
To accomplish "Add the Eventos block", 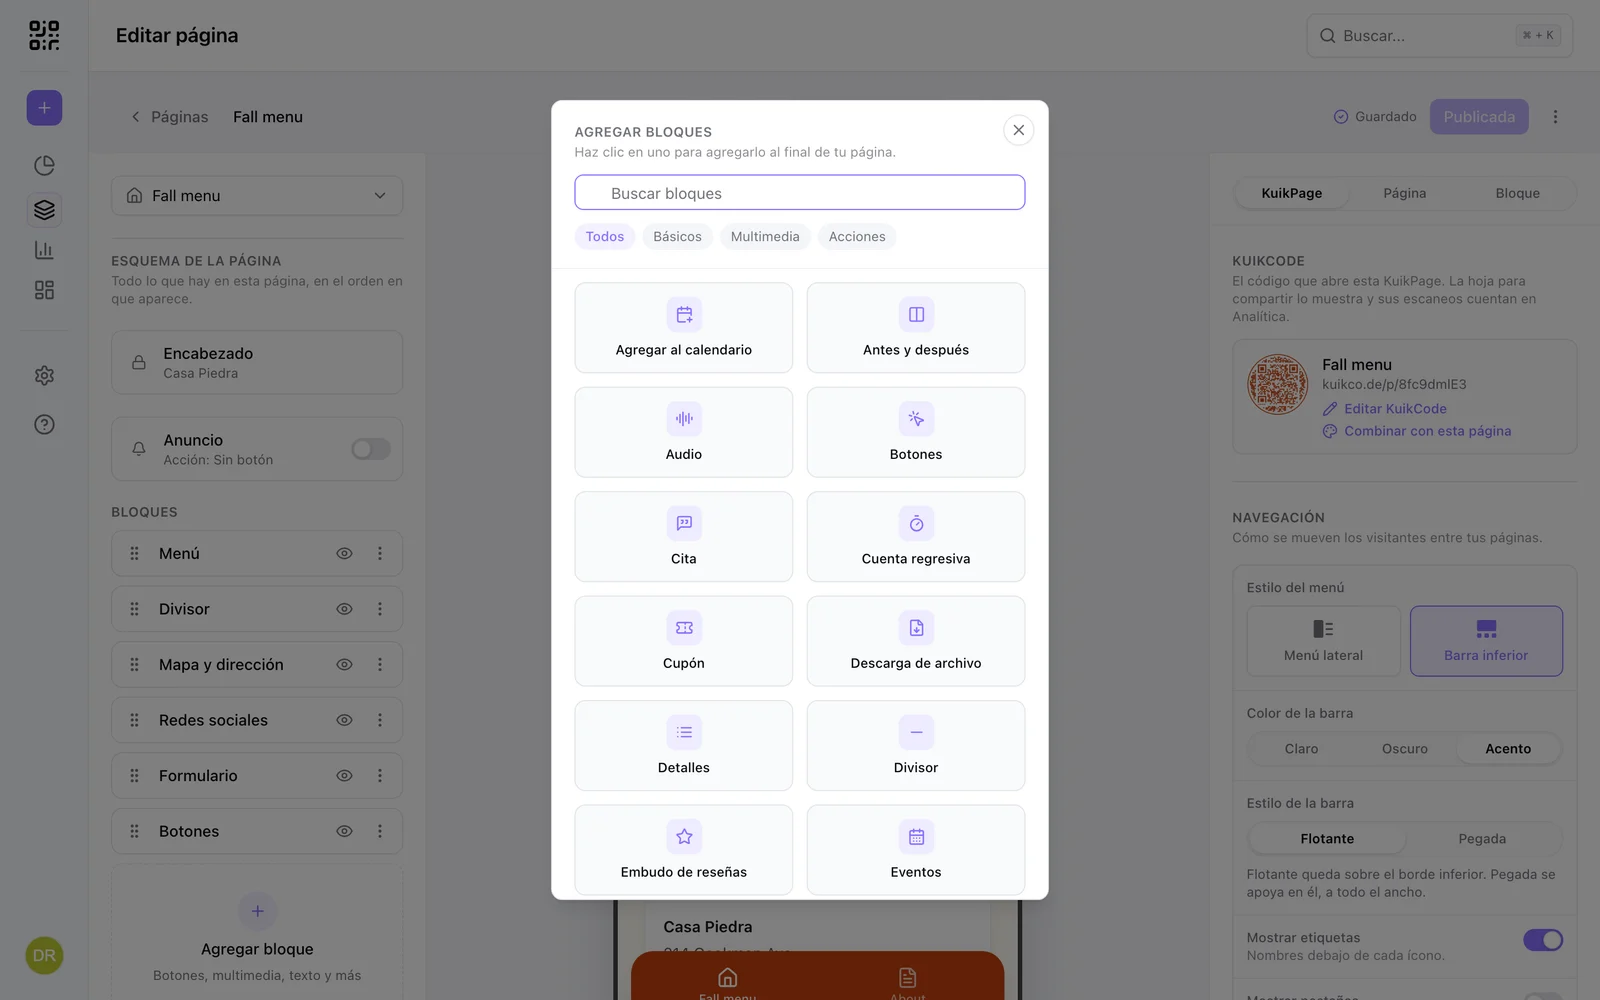I will (x=916, y=850).
